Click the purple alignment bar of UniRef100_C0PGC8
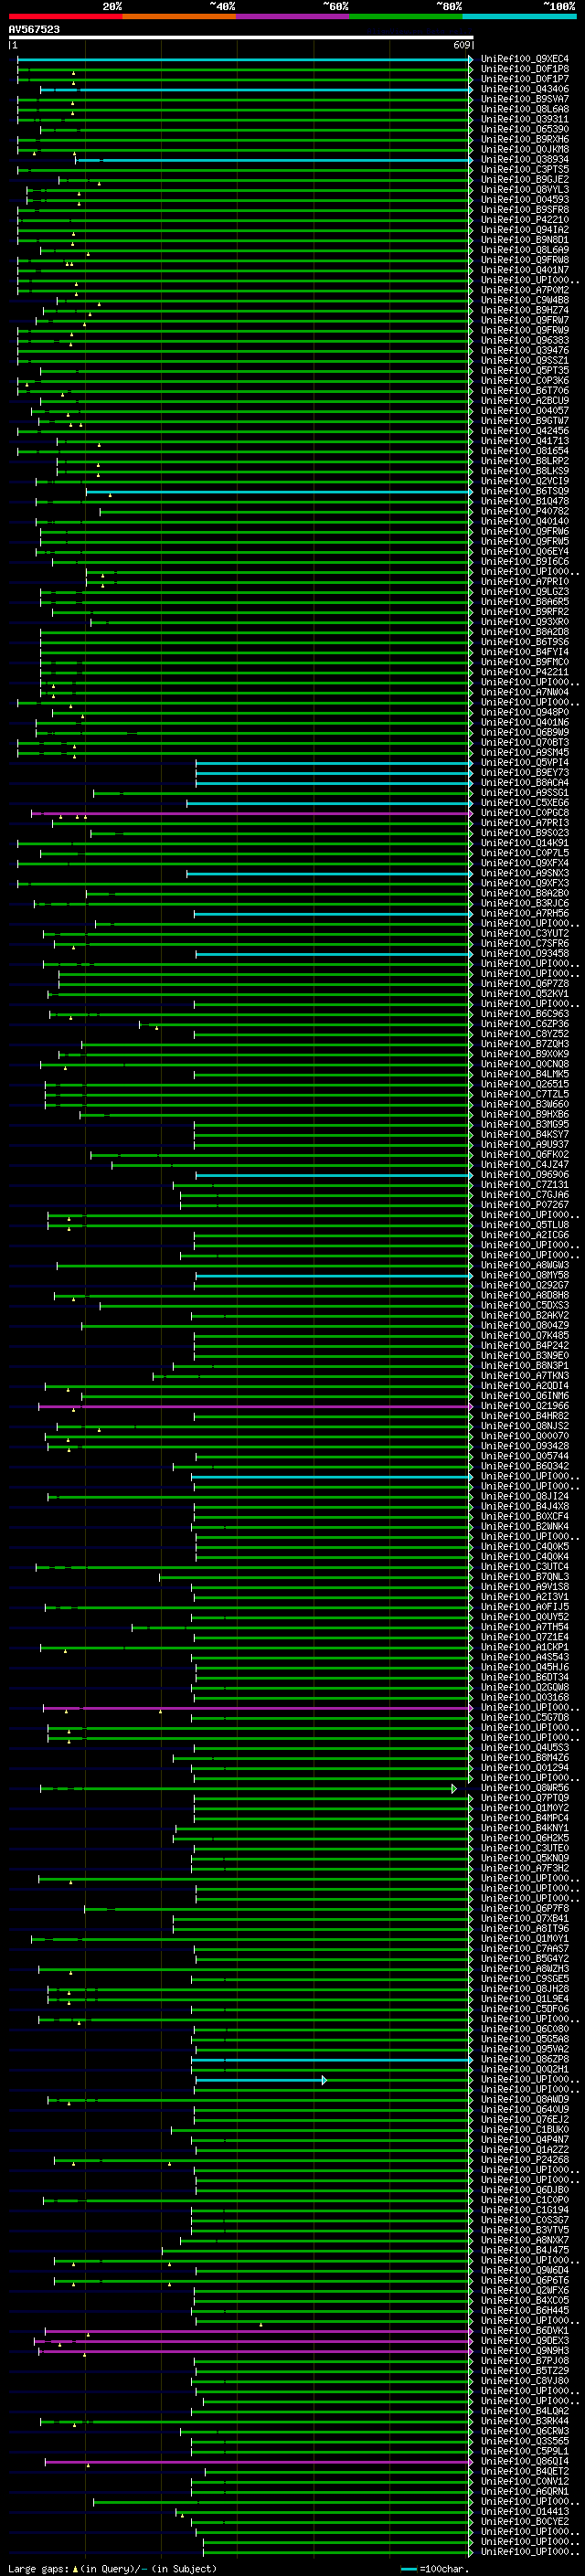This screenshot has height=2576, width=585. pyautogui.click(x=251, y=813)
